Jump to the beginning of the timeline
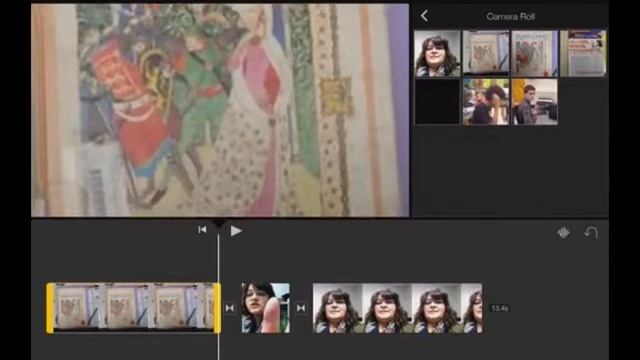This screenshot has width=640, height=360. (x=202, y=230)
